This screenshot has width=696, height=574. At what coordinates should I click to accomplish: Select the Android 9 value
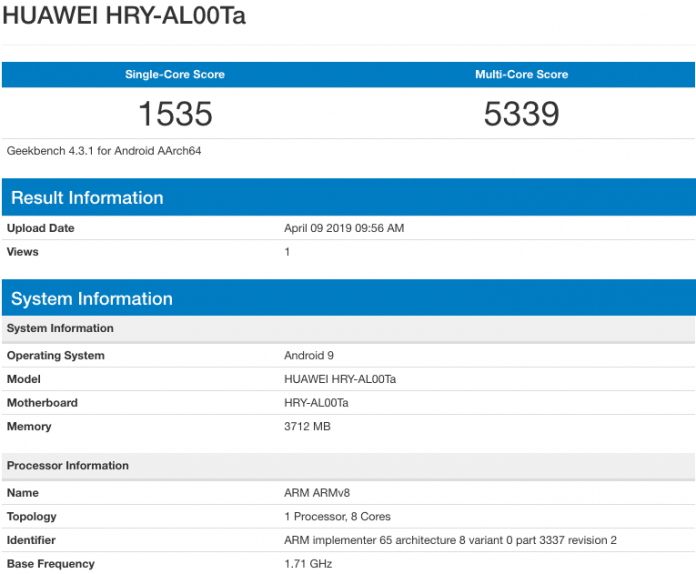[309, 356]
